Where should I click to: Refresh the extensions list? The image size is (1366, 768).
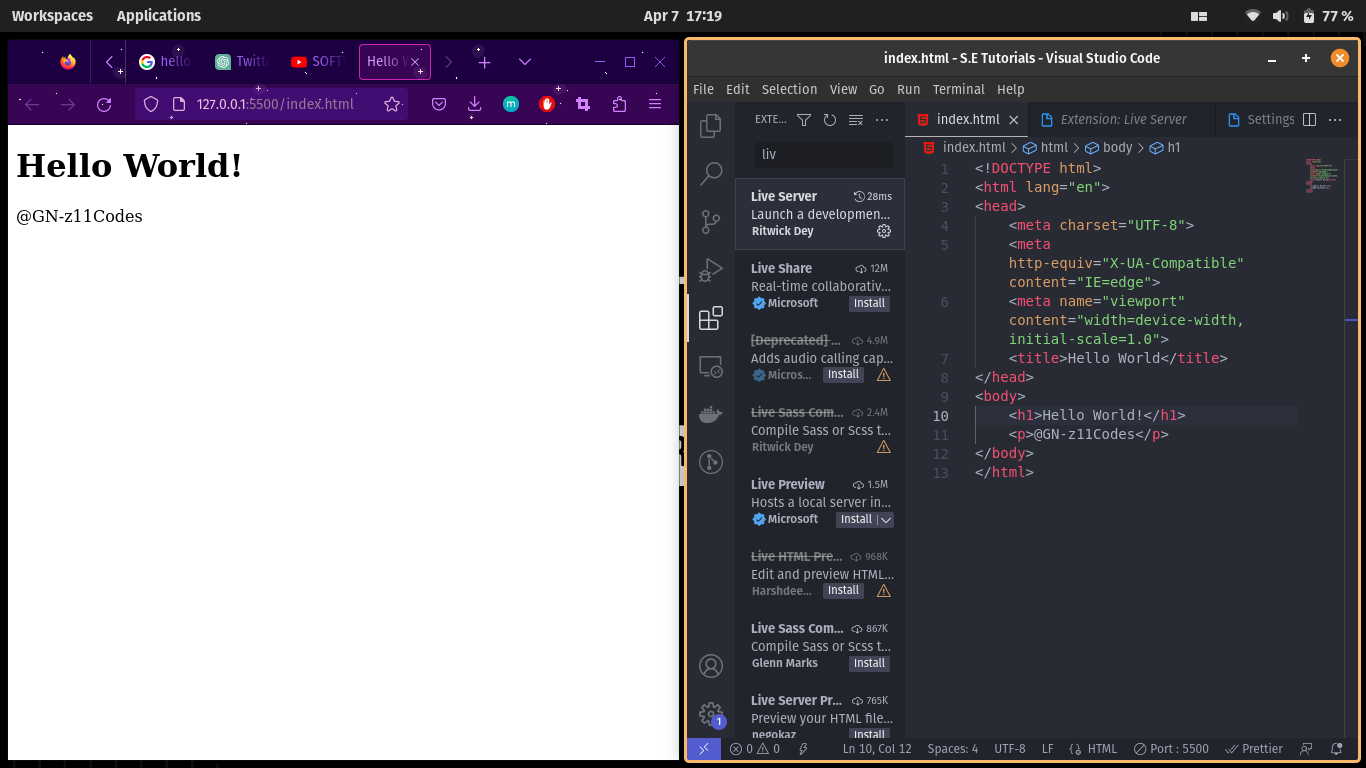[x=830, y=120]
